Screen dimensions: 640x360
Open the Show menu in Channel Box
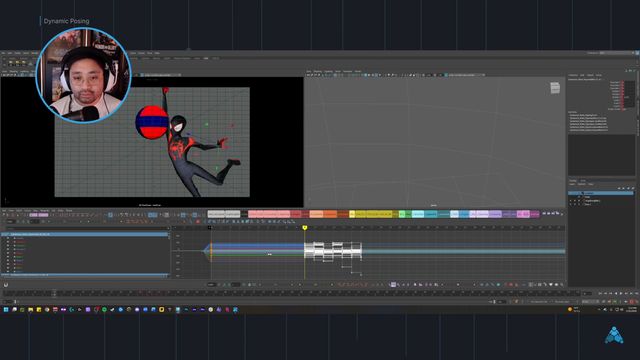[x=599, y=75]
